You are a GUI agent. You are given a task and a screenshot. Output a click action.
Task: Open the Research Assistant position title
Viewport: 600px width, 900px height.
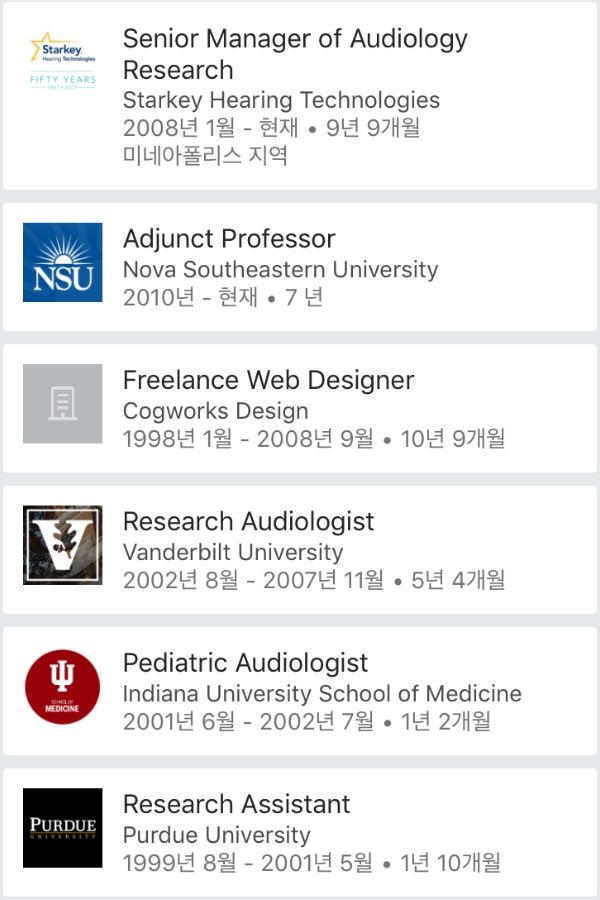coord(237,804)
